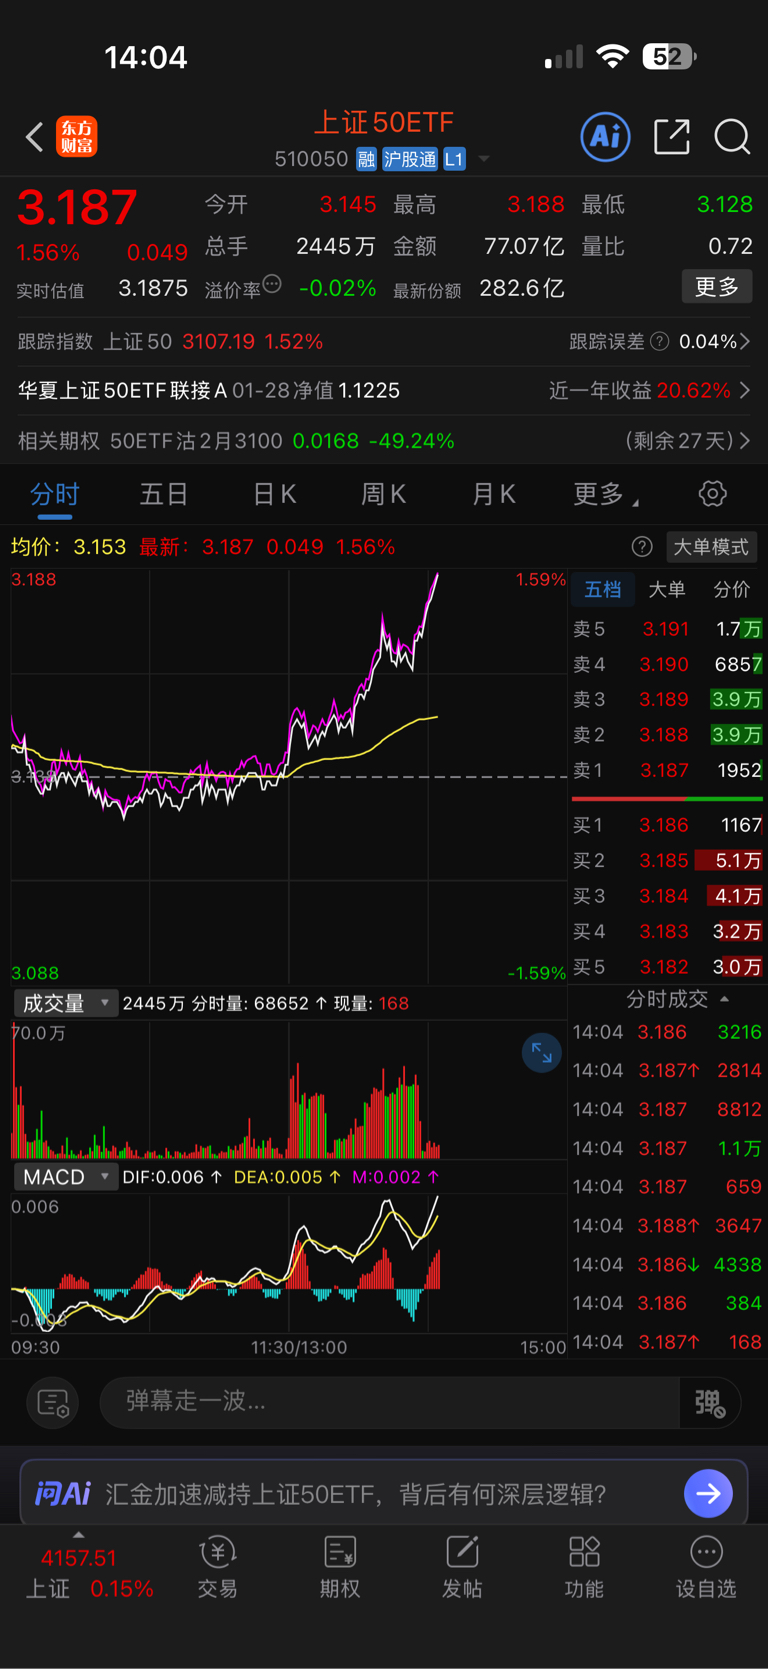This screenshot has width=768, height=1669.
Task: Open the Ai assistant round icon
Action: (x=606, y=136)
